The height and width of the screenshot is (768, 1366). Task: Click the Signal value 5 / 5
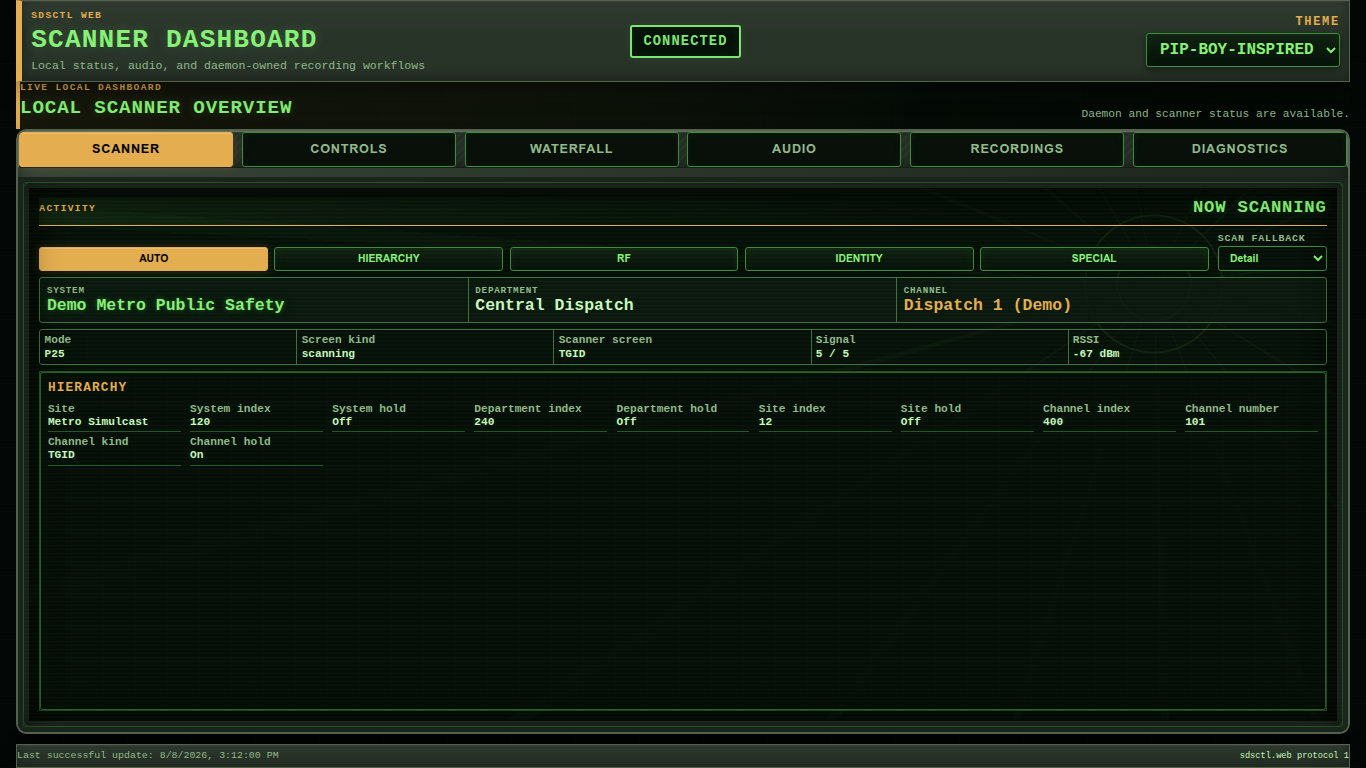click(x=832, y=354)
